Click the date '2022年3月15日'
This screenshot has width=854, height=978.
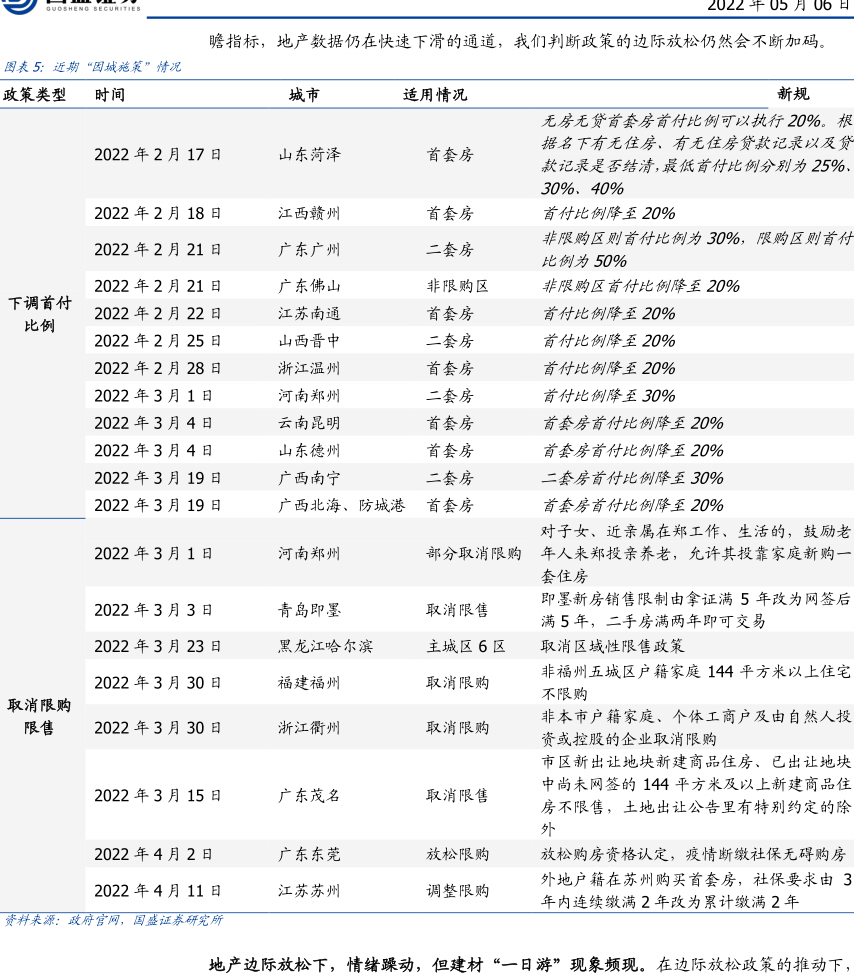[158, 796]
